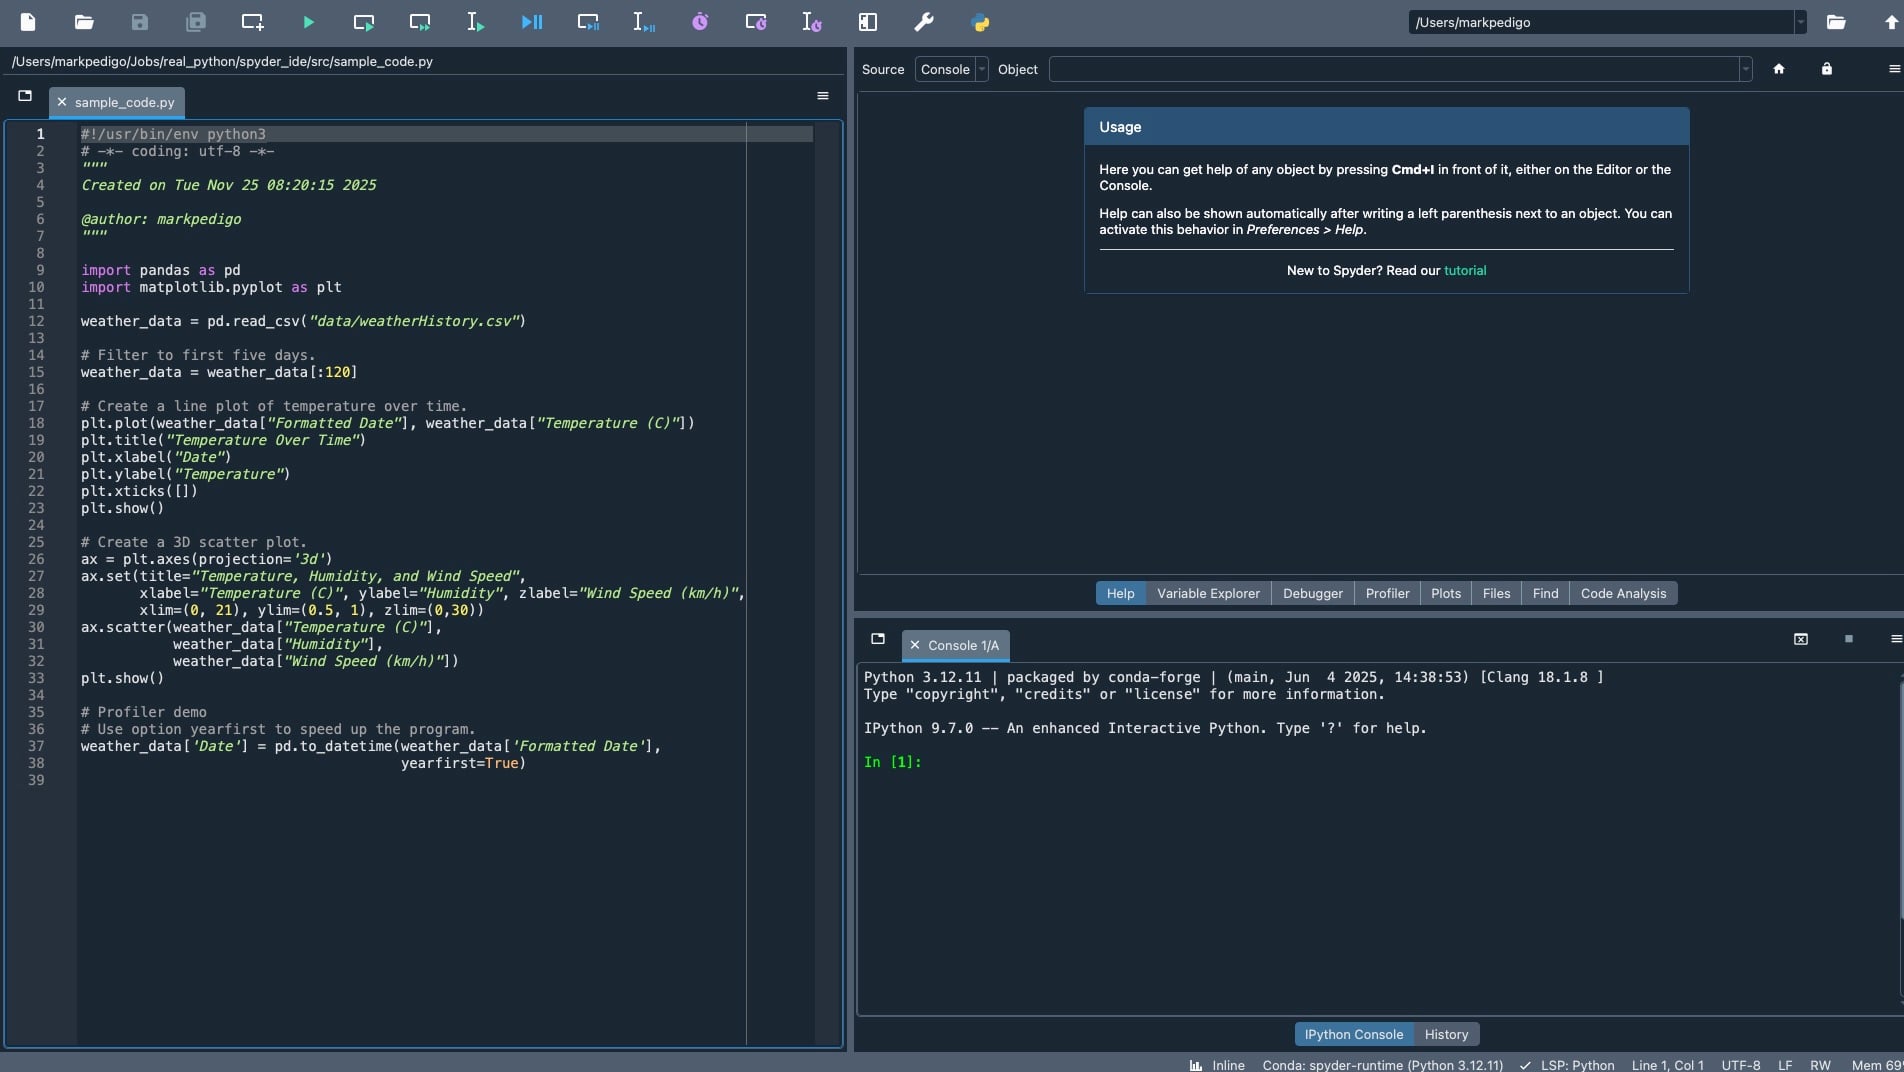
Task: Go to the Help home page
Action: (1780, 69)
